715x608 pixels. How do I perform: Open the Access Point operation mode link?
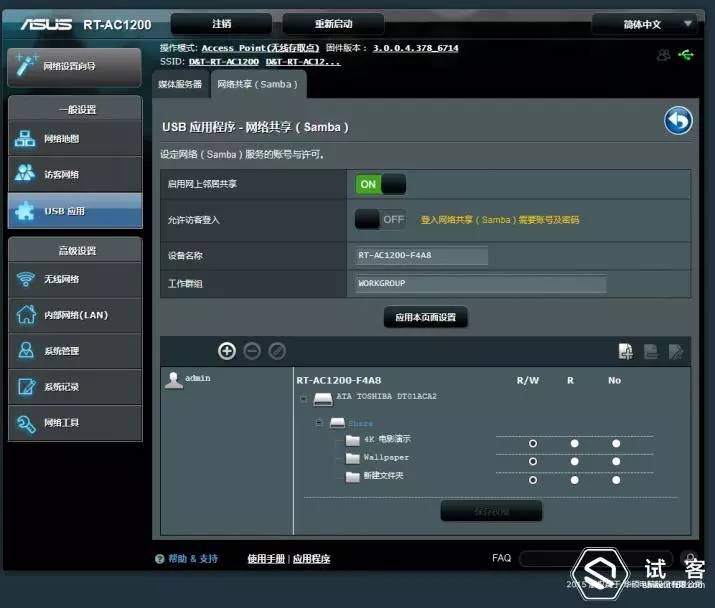(x=260, y=48)
